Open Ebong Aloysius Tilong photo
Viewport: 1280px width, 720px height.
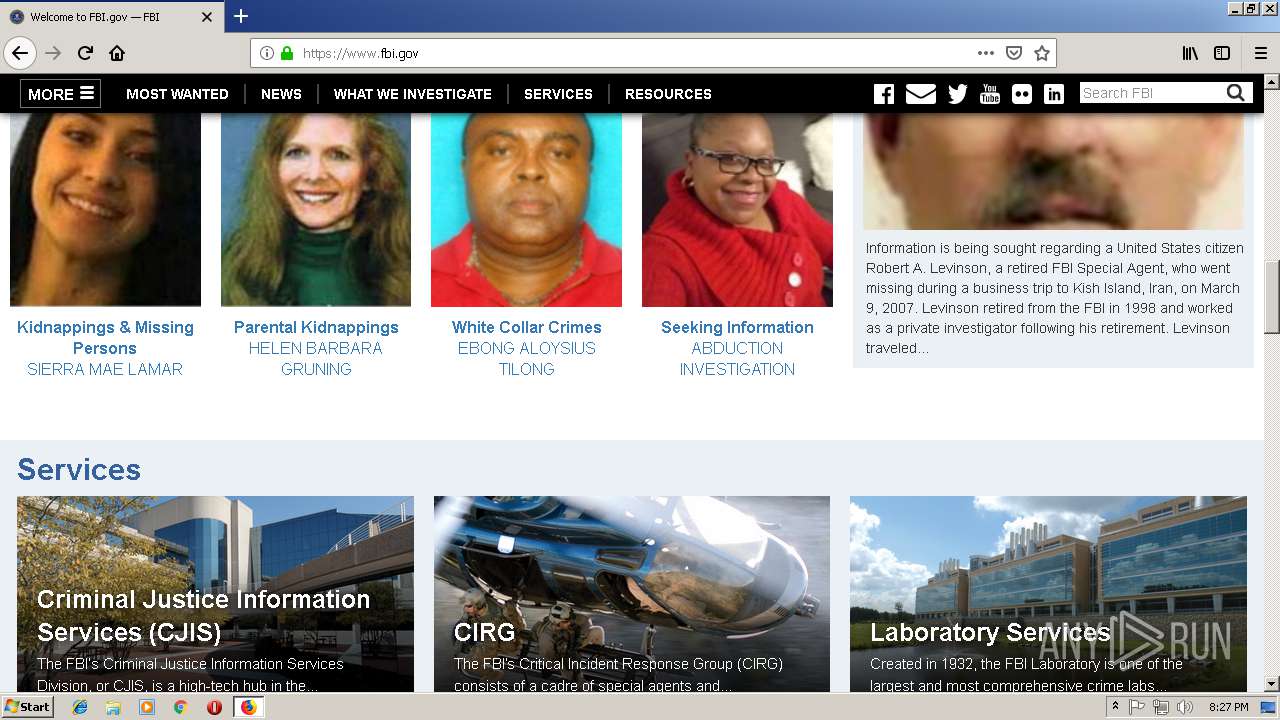(526, 209)
